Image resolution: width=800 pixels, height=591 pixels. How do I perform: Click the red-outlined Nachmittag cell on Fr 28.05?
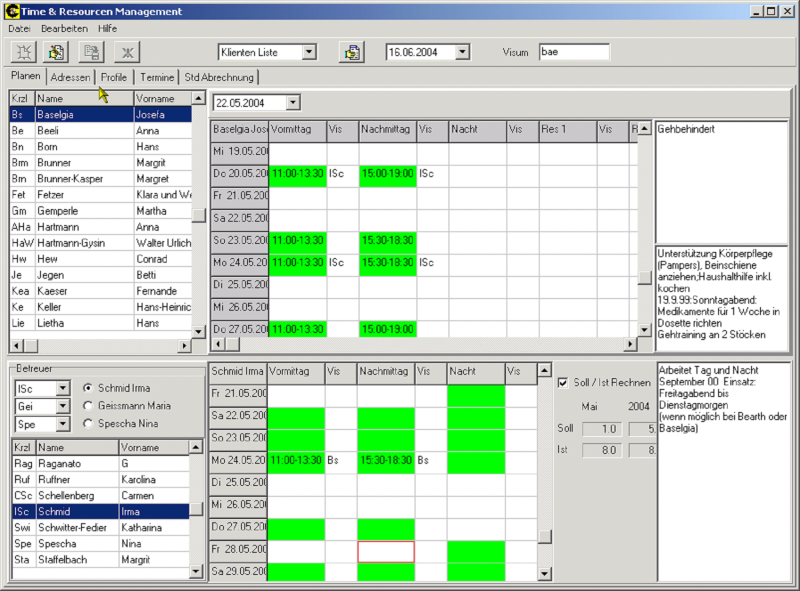(x=386, y=552)
